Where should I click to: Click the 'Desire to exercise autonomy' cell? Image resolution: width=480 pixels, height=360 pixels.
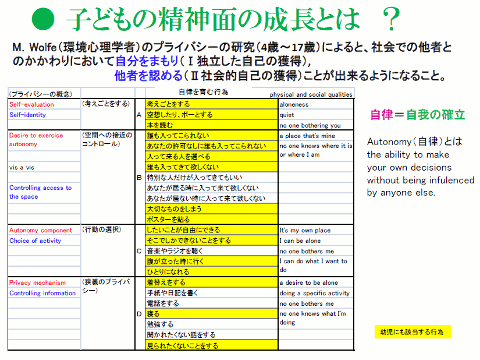coord(44,140)
